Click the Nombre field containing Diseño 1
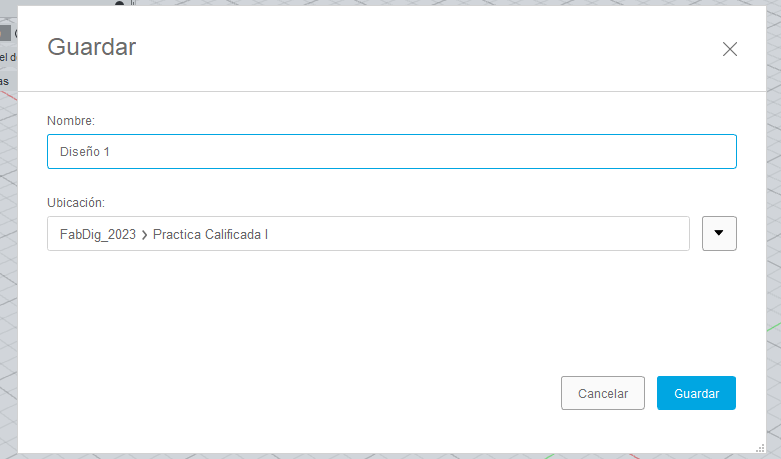The image size is (781, 459). (391, 151)
